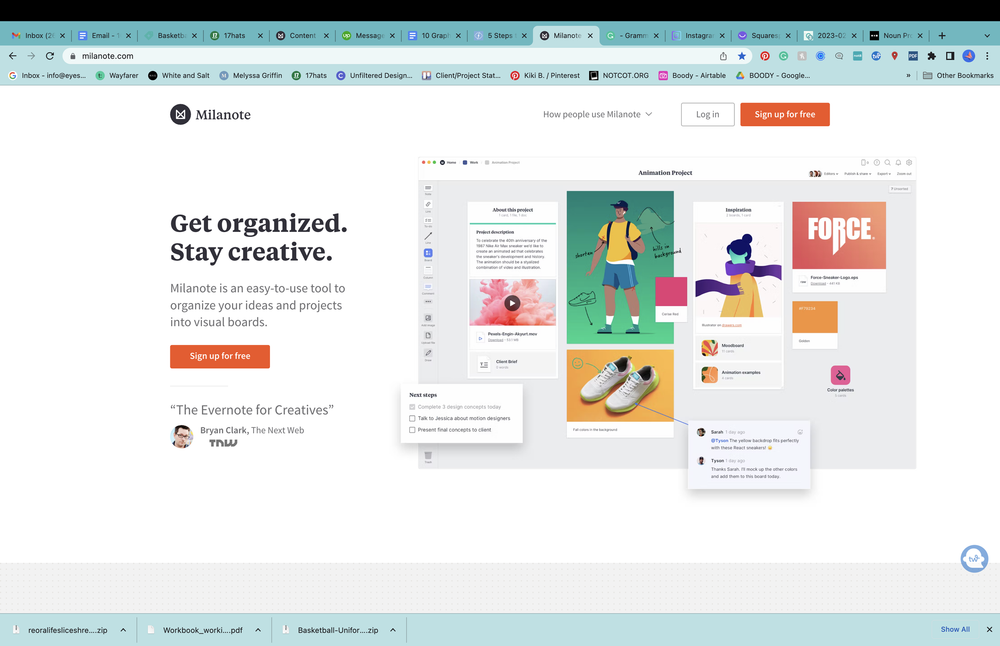
Task: Open the FORCE logo thumbnail
Action: click(x=839, y=235)
